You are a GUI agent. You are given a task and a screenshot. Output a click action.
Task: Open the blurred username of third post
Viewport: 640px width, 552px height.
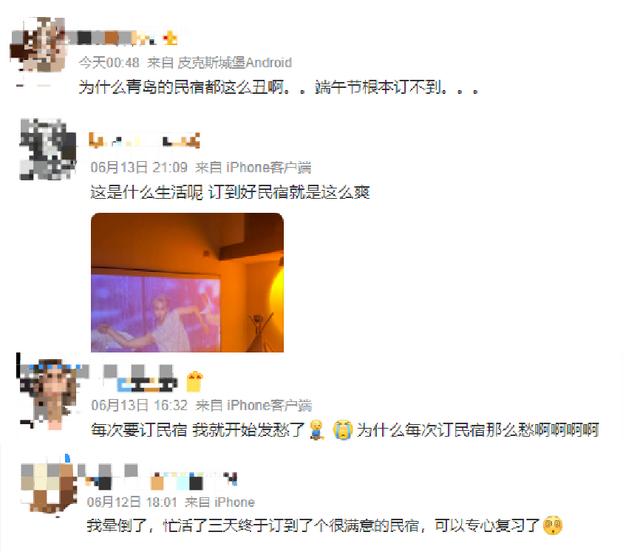click(x=140, y=378)
